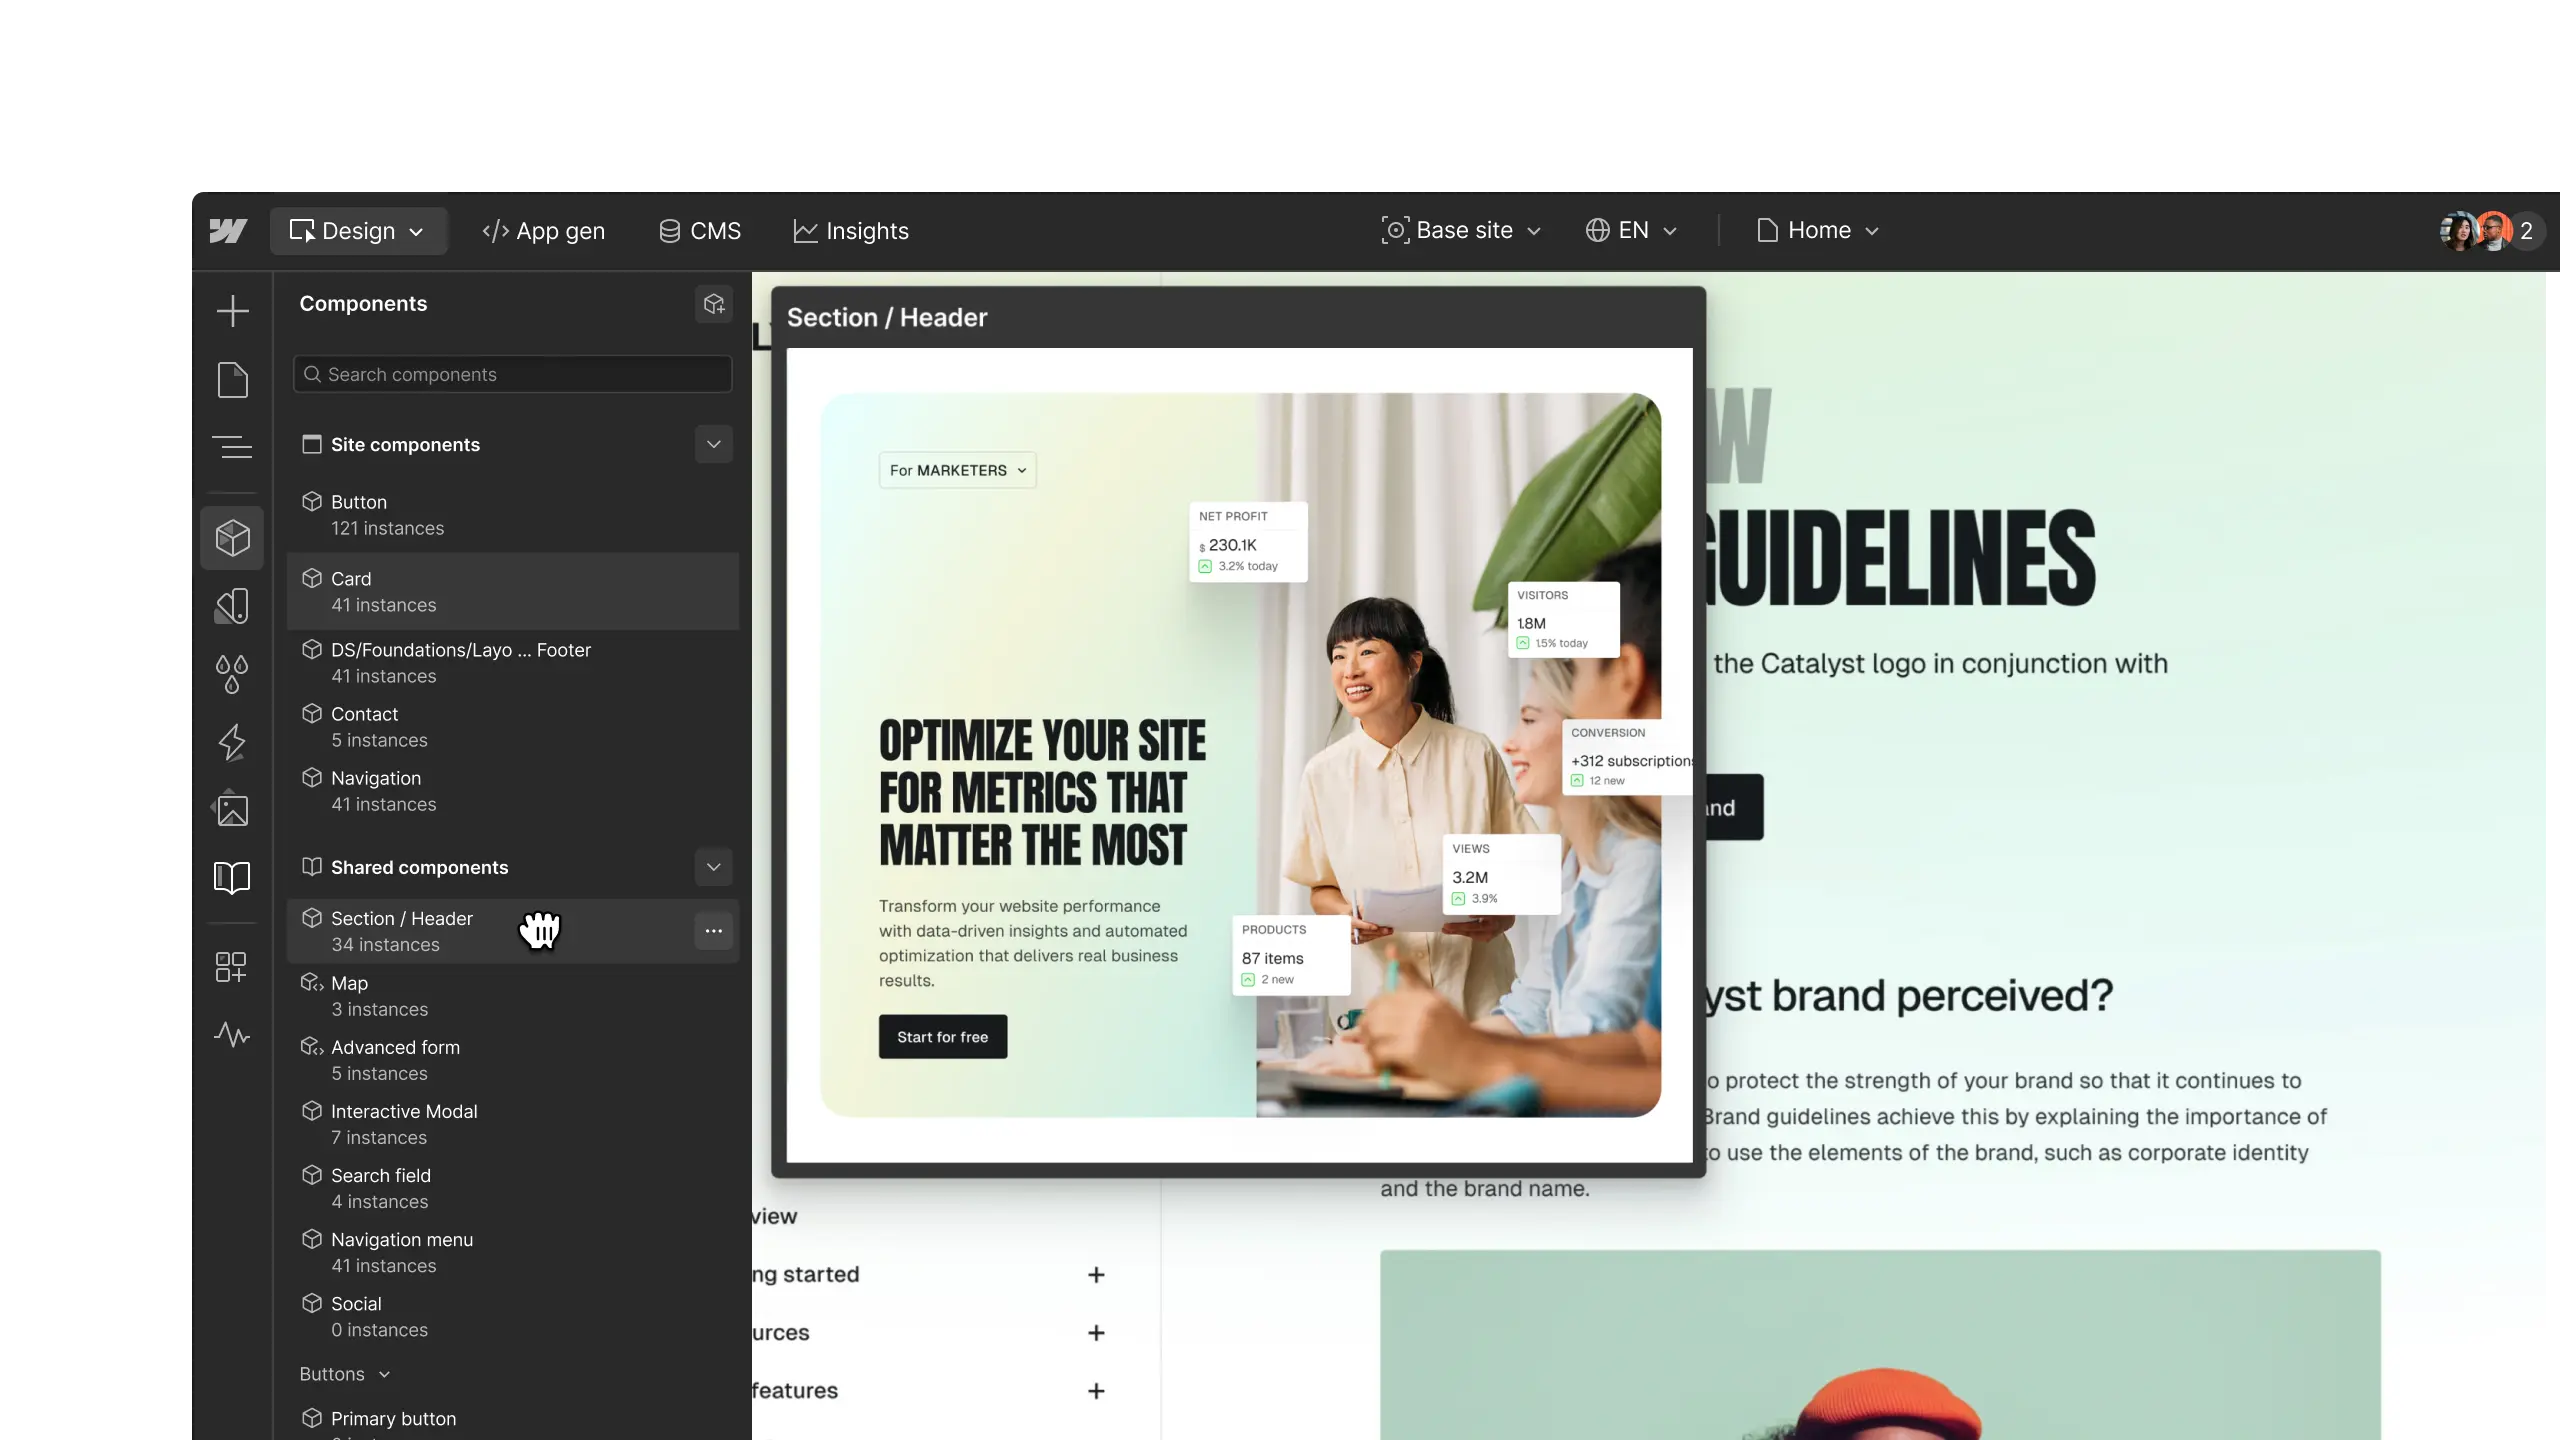Expand the Buttons group chevron

tap(384, 1375)
